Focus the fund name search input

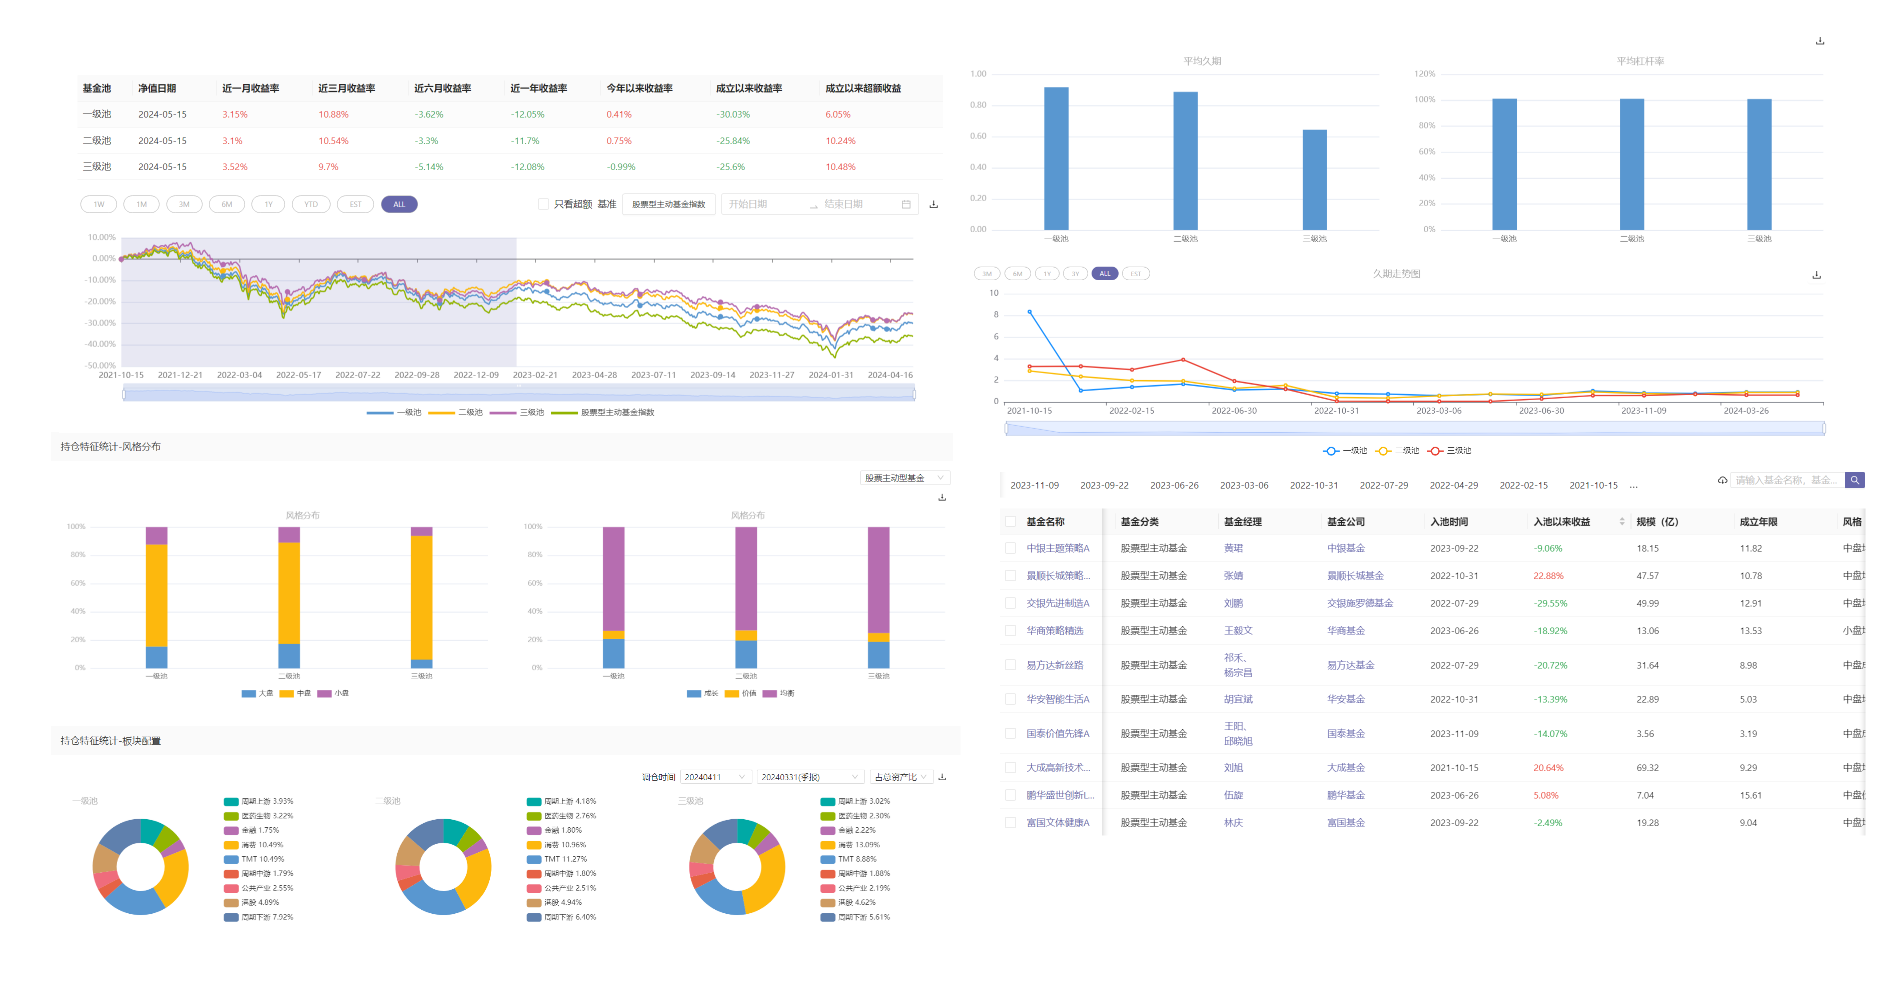pos(1785,480)
